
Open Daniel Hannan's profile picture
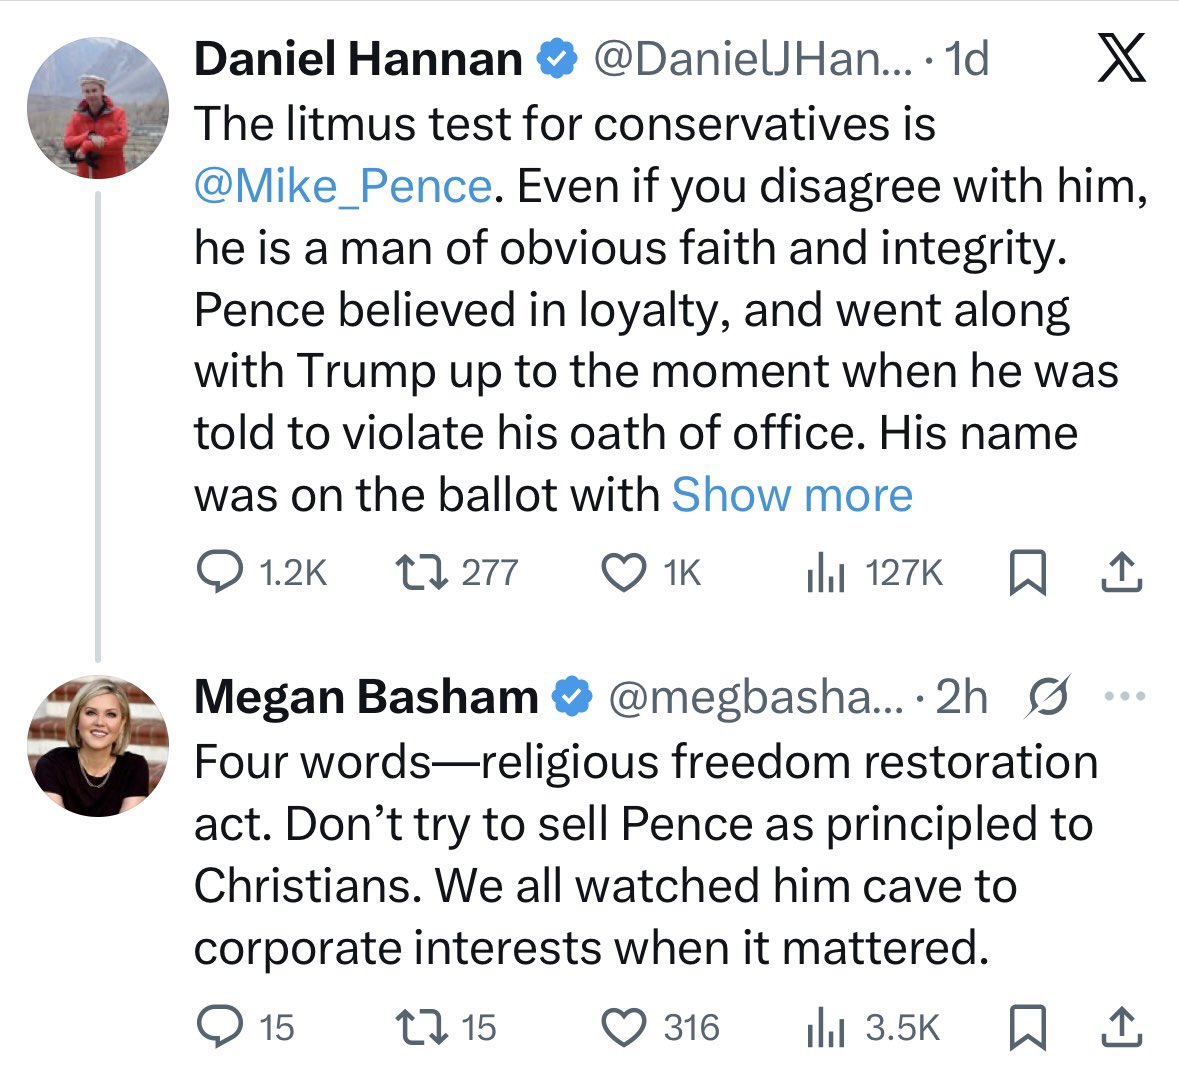click(97, 109)
